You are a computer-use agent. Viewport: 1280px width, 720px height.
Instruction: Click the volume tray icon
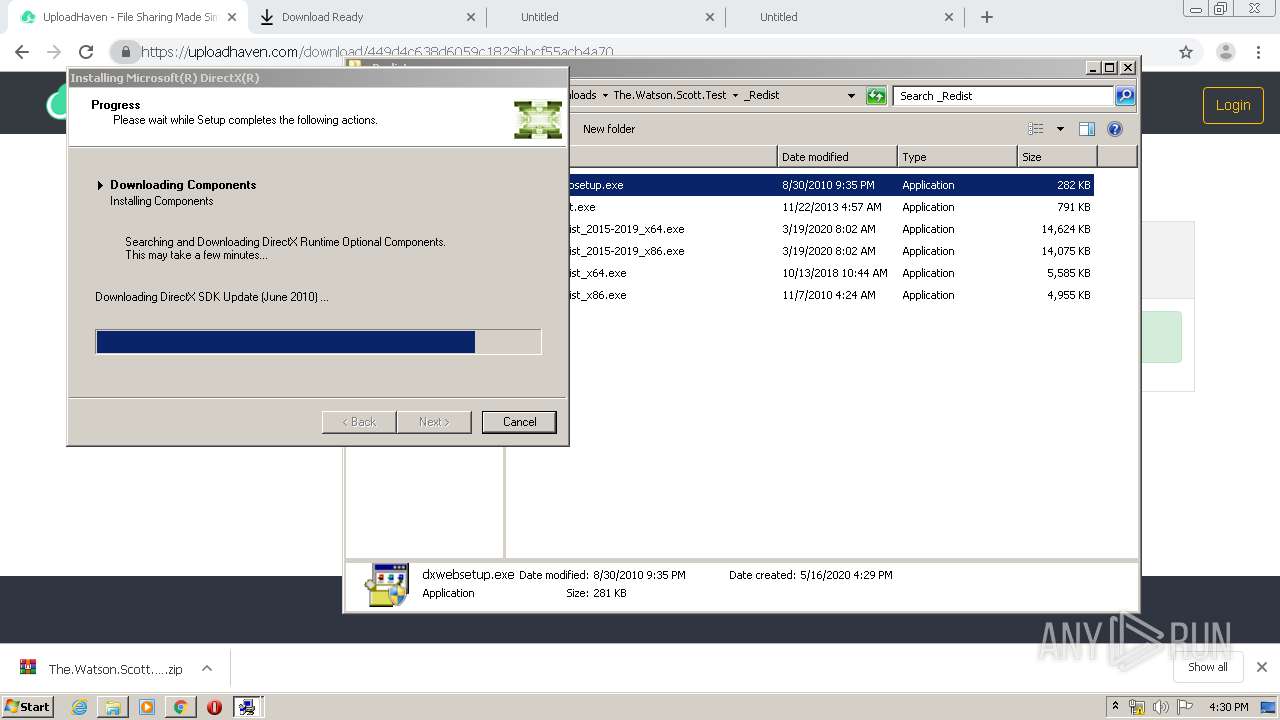(x=1161, y=707)
